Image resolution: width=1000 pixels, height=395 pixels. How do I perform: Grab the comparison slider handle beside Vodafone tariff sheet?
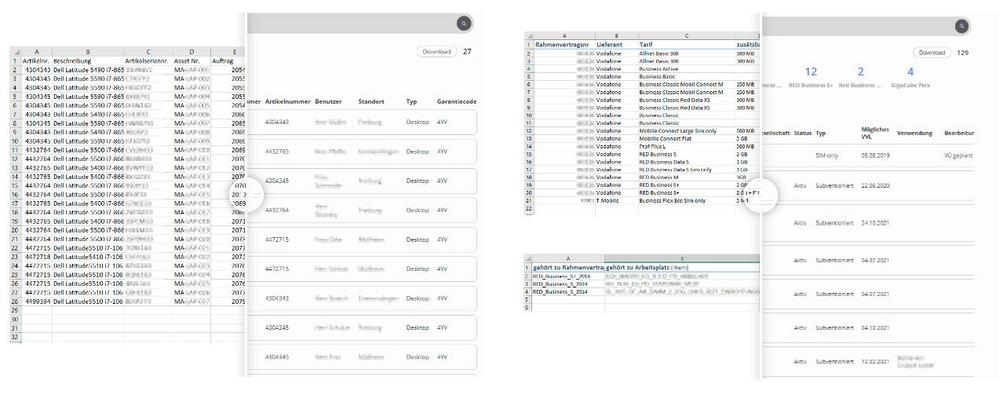(x=762, y=195)
